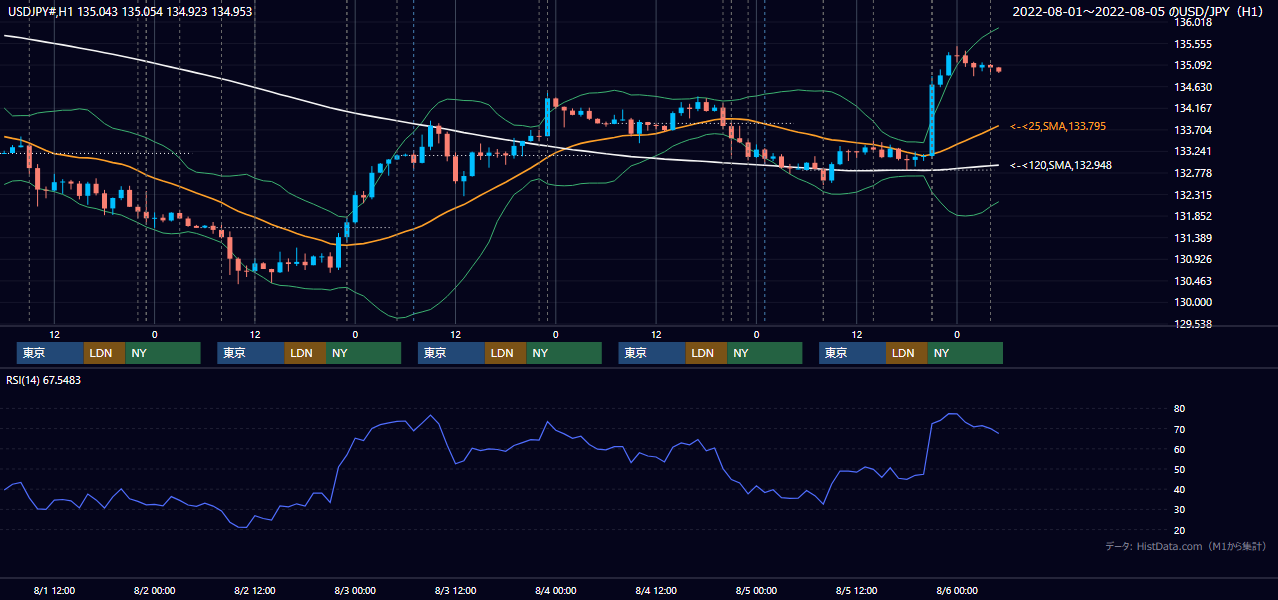Click RSI scale value 30
The width and height of the screenshot is (1278, 600).
click(x=1179, y=509)
